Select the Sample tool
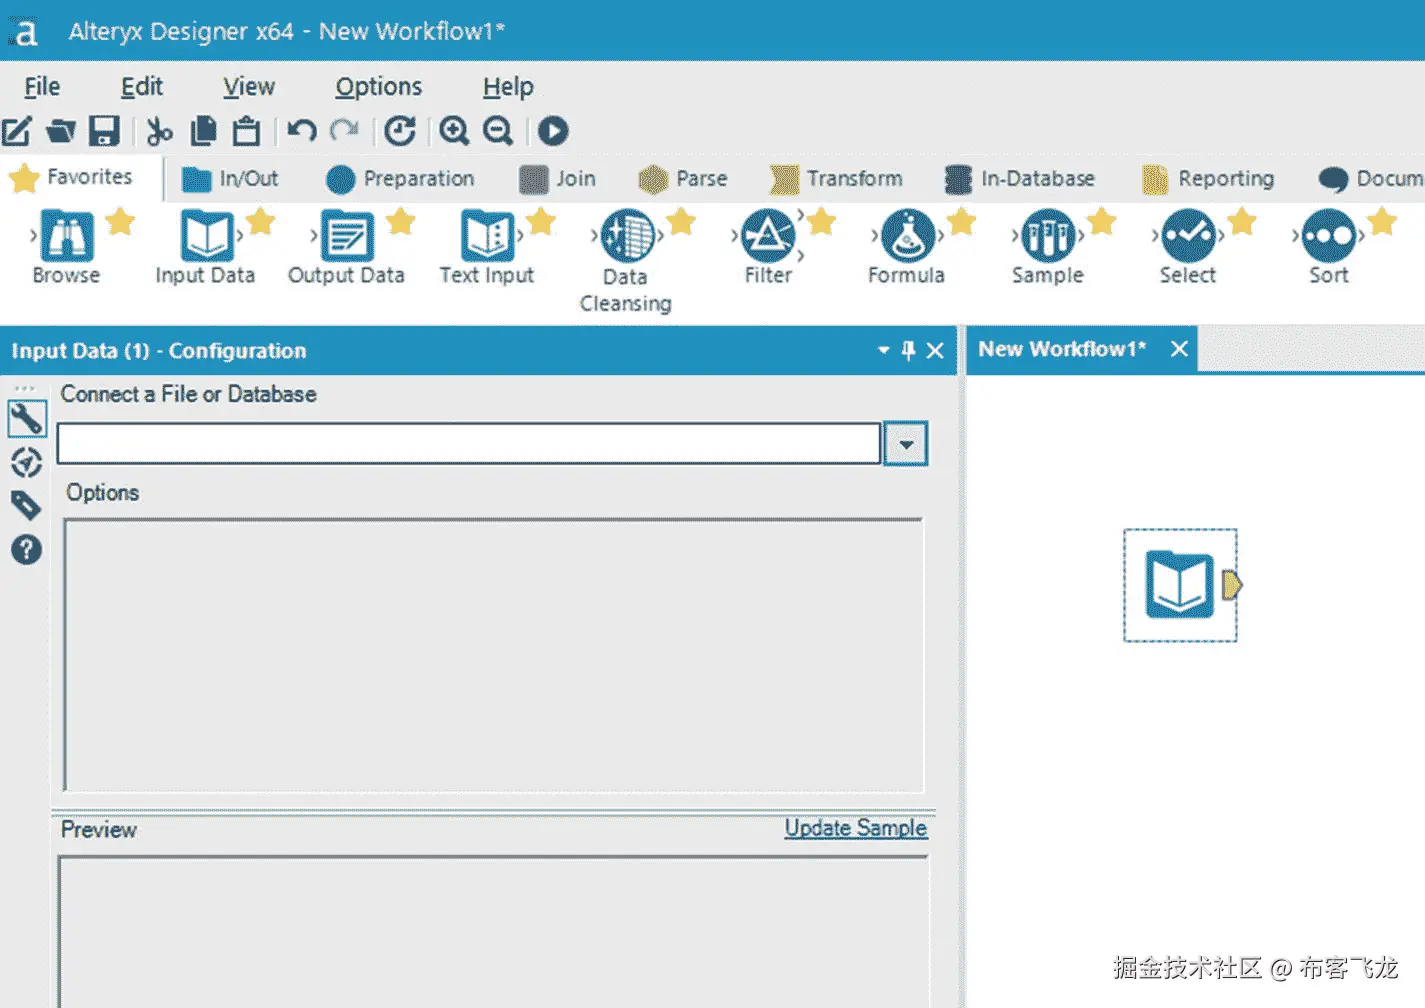 point(1047,248)
